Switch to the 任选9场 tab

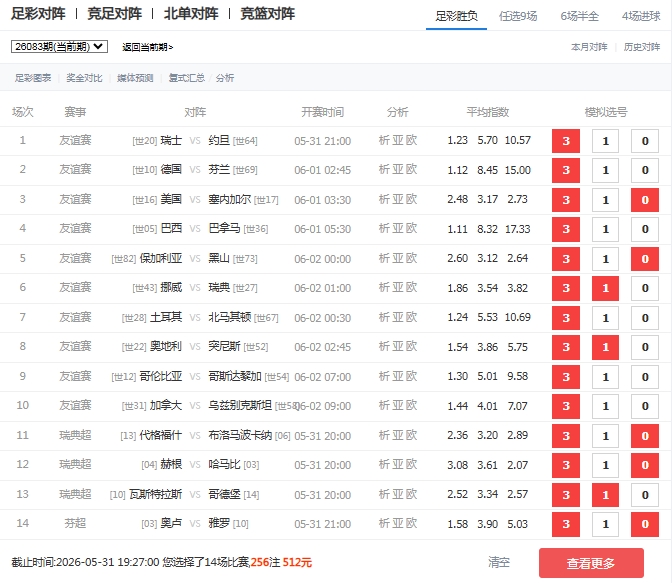coord(518,16)
